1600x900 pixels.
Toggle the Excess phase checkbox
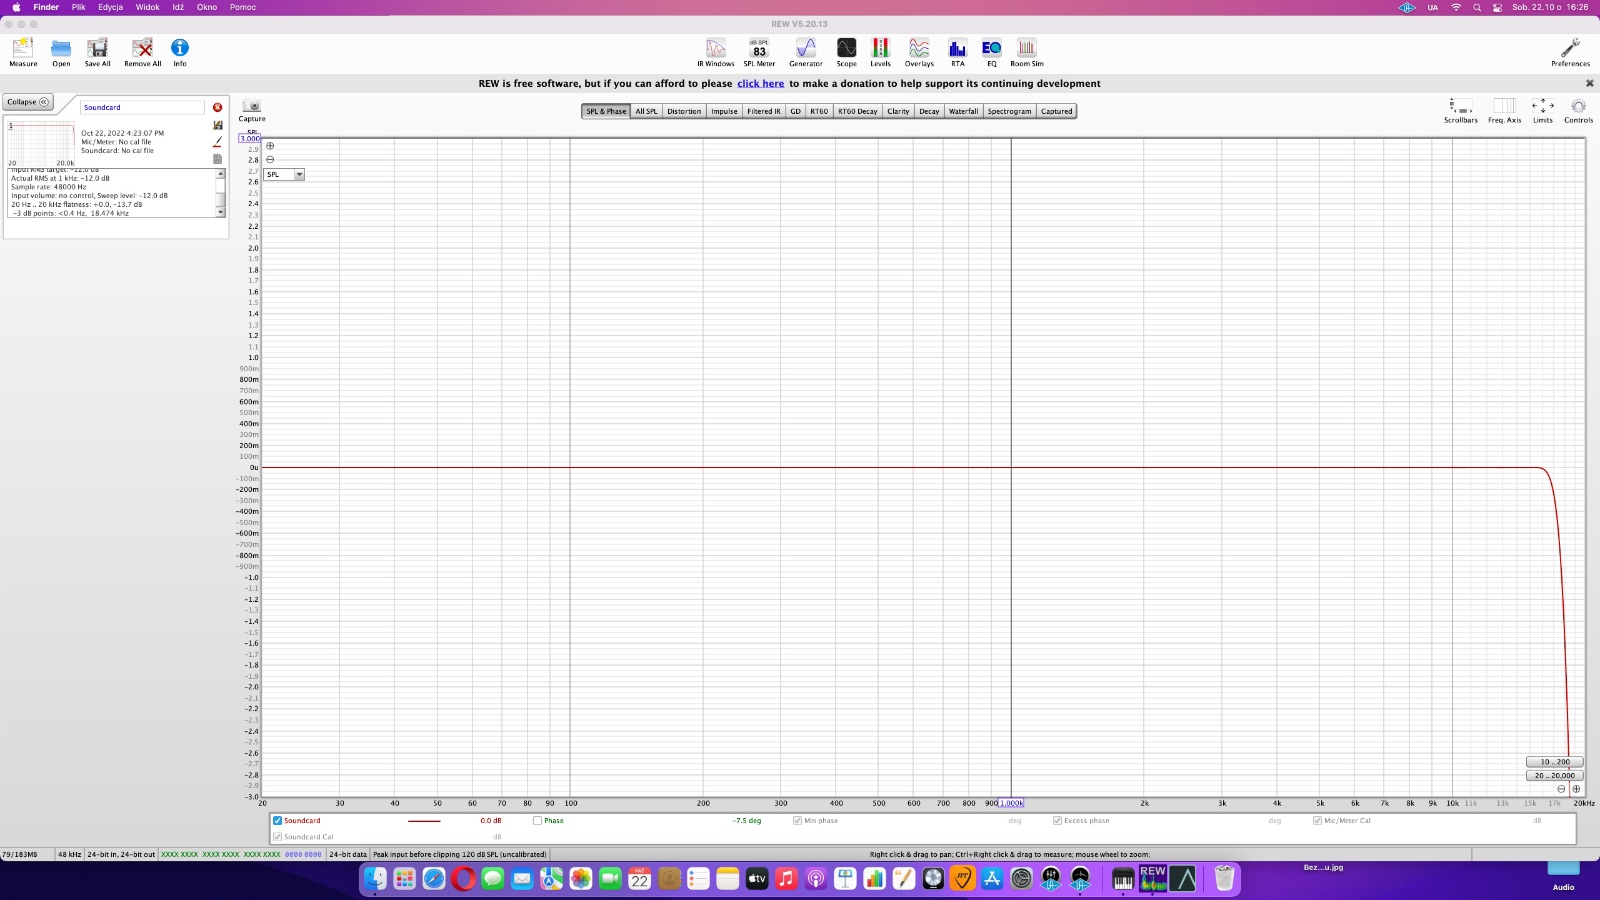click(x=1057, y=820)
